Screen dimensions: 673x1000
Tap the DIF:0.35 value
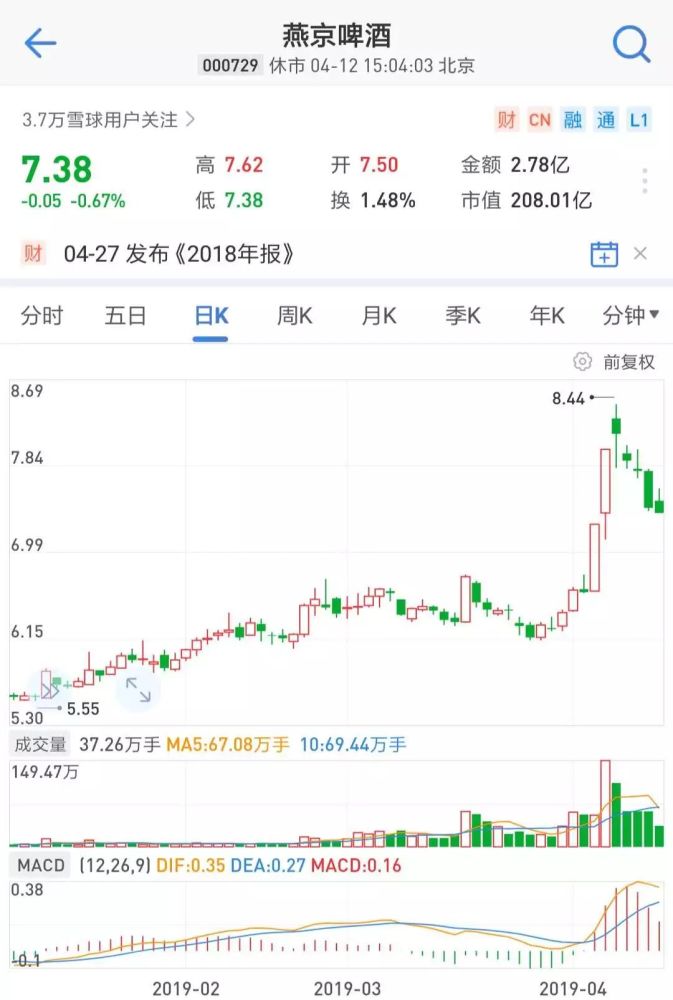click(191, 865)
